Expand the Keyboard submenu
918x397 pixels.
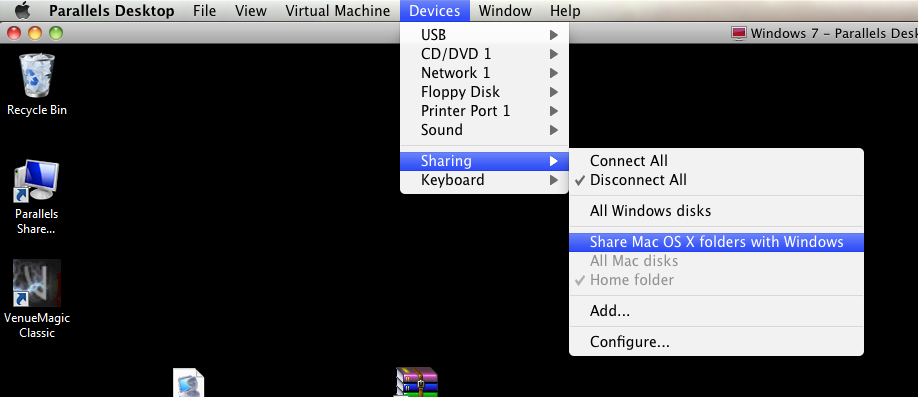pyautogui.click(x=484, y=180)
